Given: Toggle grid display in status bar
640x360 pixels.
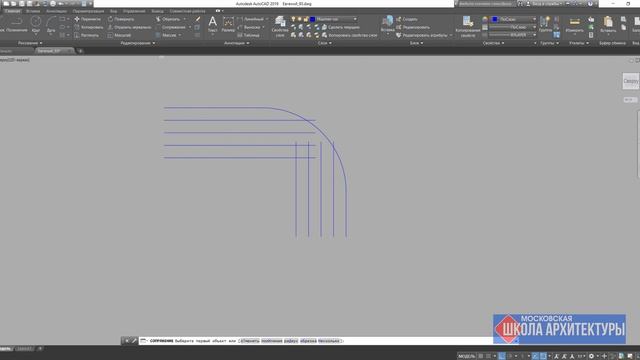Looking at the screenshot, I should pos(481,356).
